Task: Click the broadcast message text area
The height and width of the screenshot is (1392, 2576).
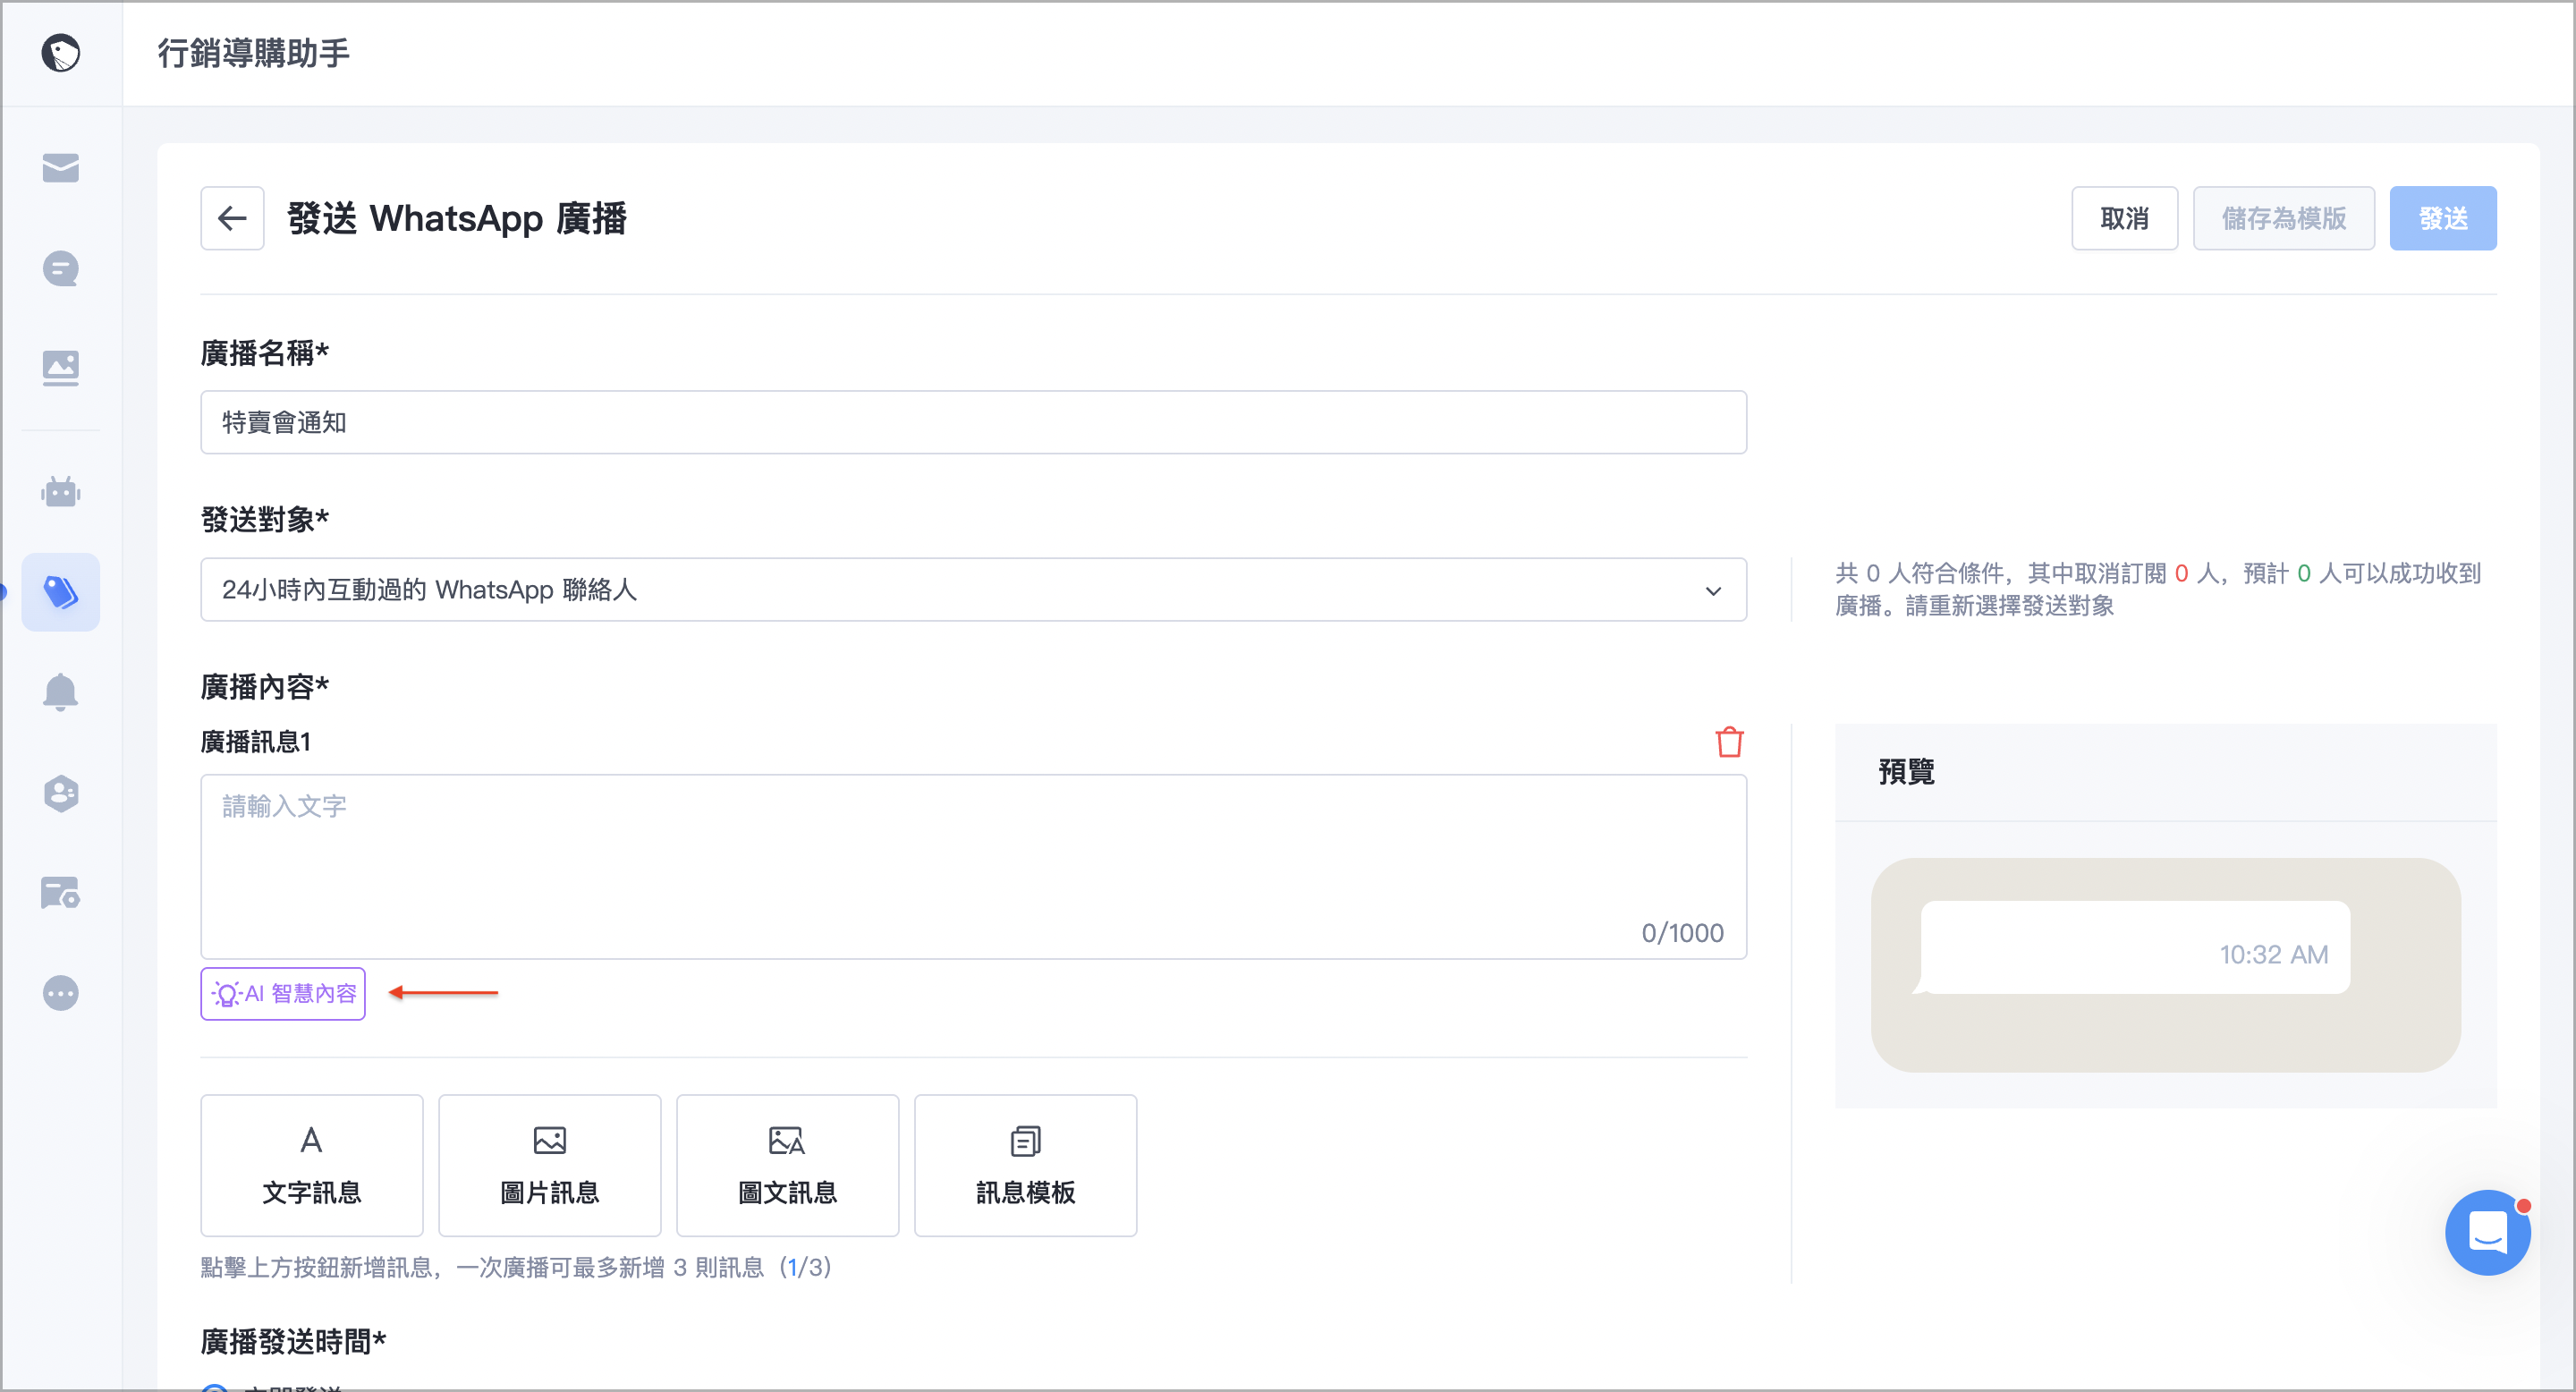Action: 974,867
